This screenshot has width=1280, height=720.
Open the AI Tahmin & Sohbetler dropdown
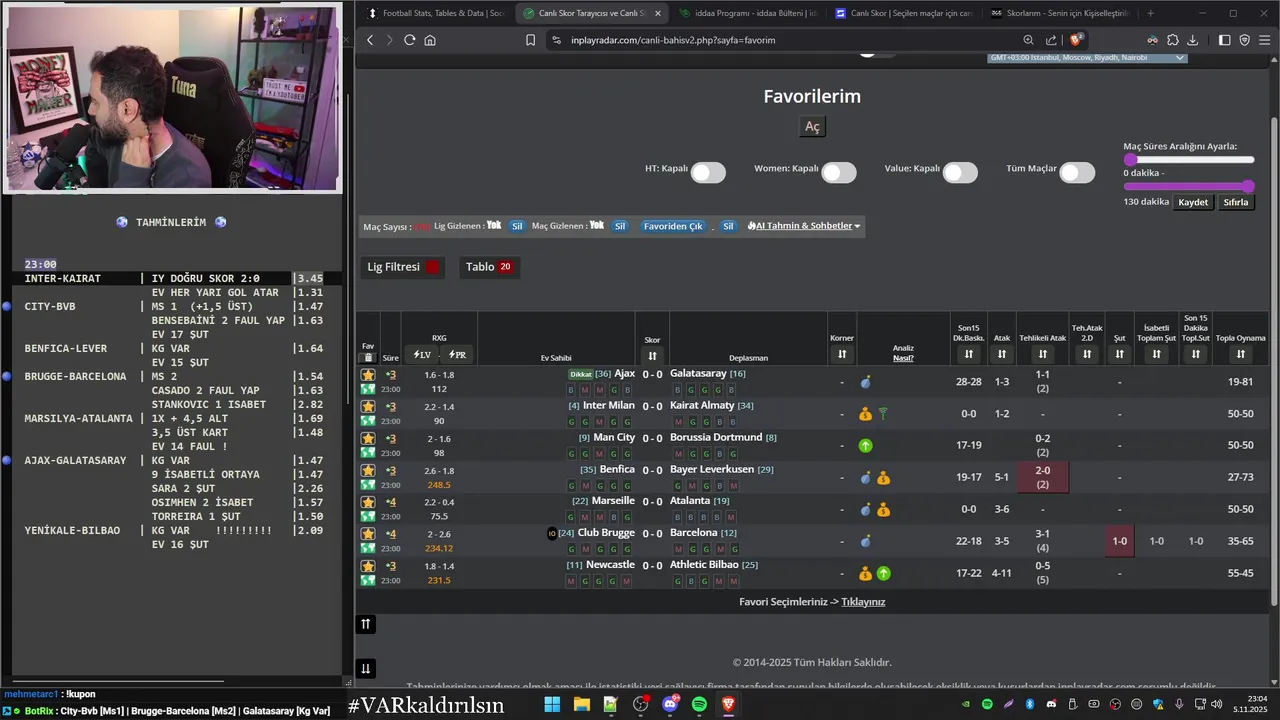coord(803,226)
